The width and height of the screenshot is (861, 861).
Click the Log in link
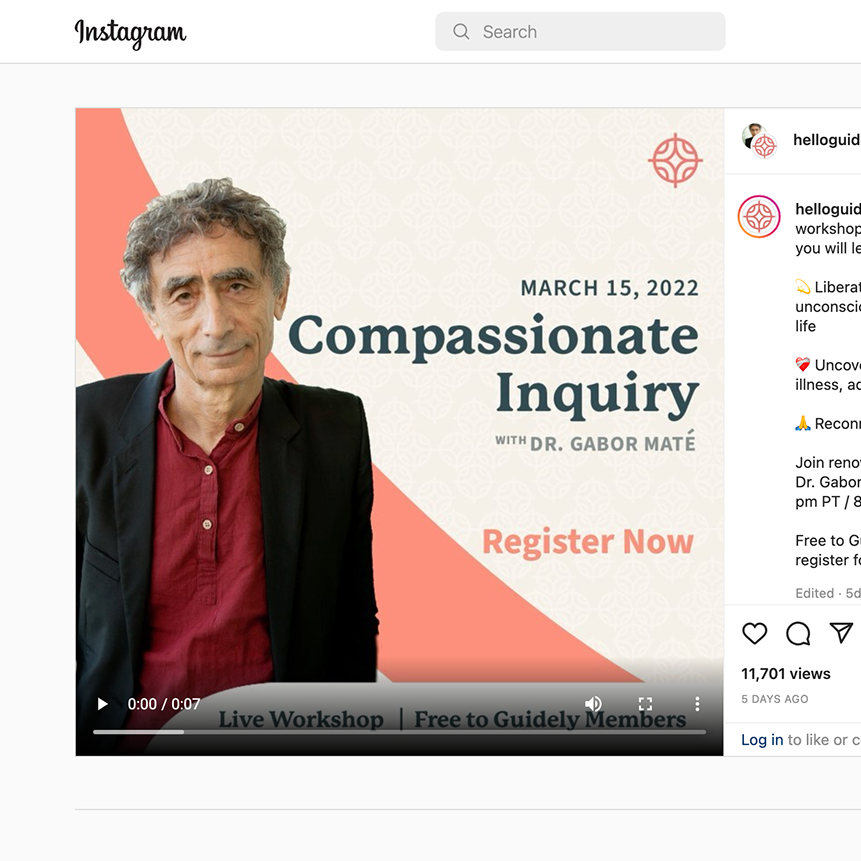[x=762, y=740]
